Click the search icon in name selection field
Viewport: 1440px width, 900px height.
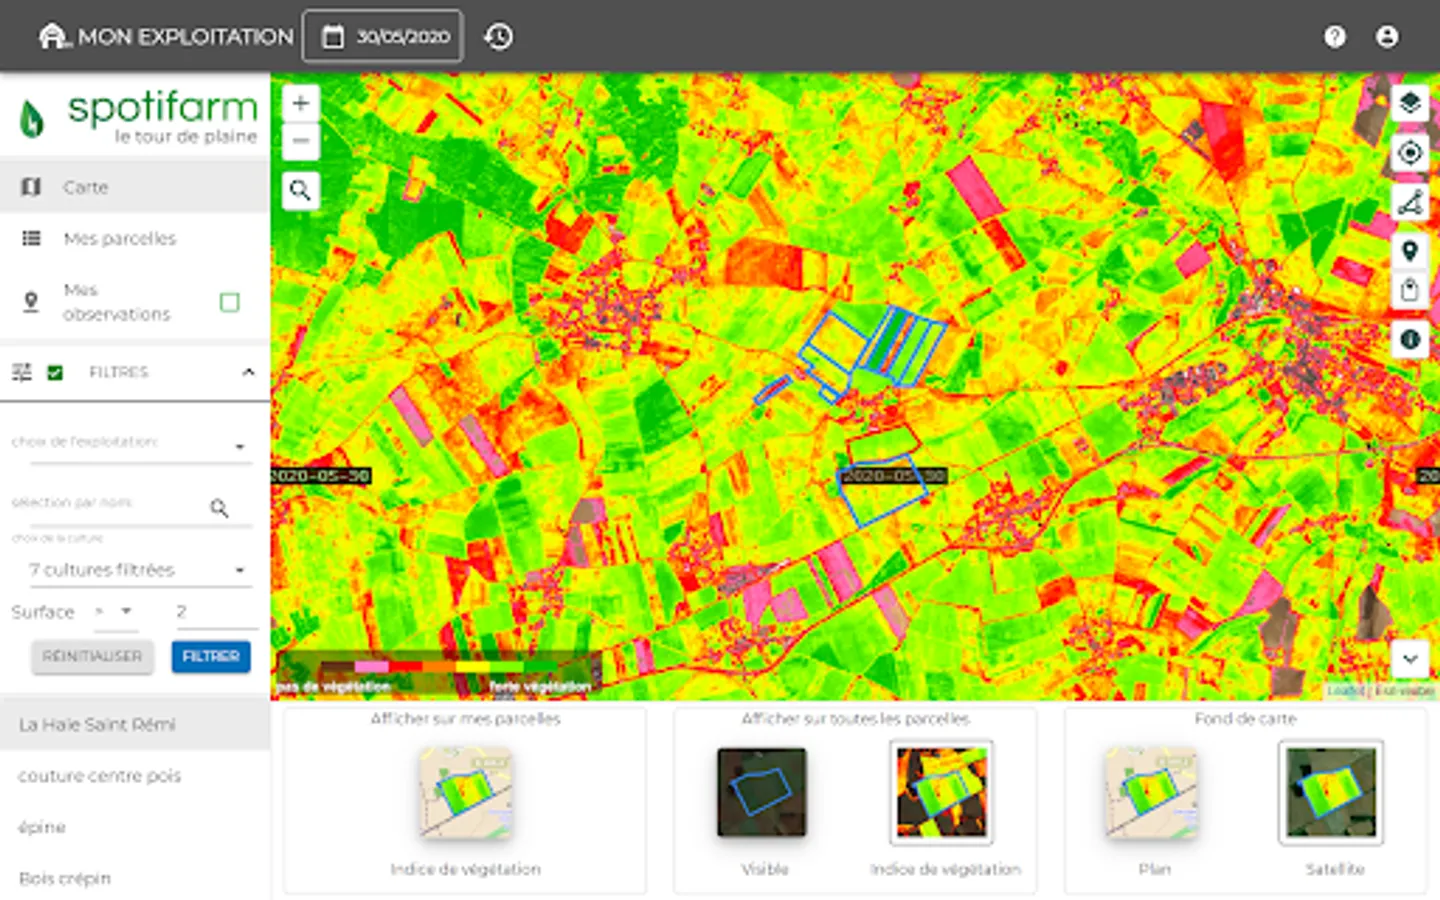tap(219, 508)
